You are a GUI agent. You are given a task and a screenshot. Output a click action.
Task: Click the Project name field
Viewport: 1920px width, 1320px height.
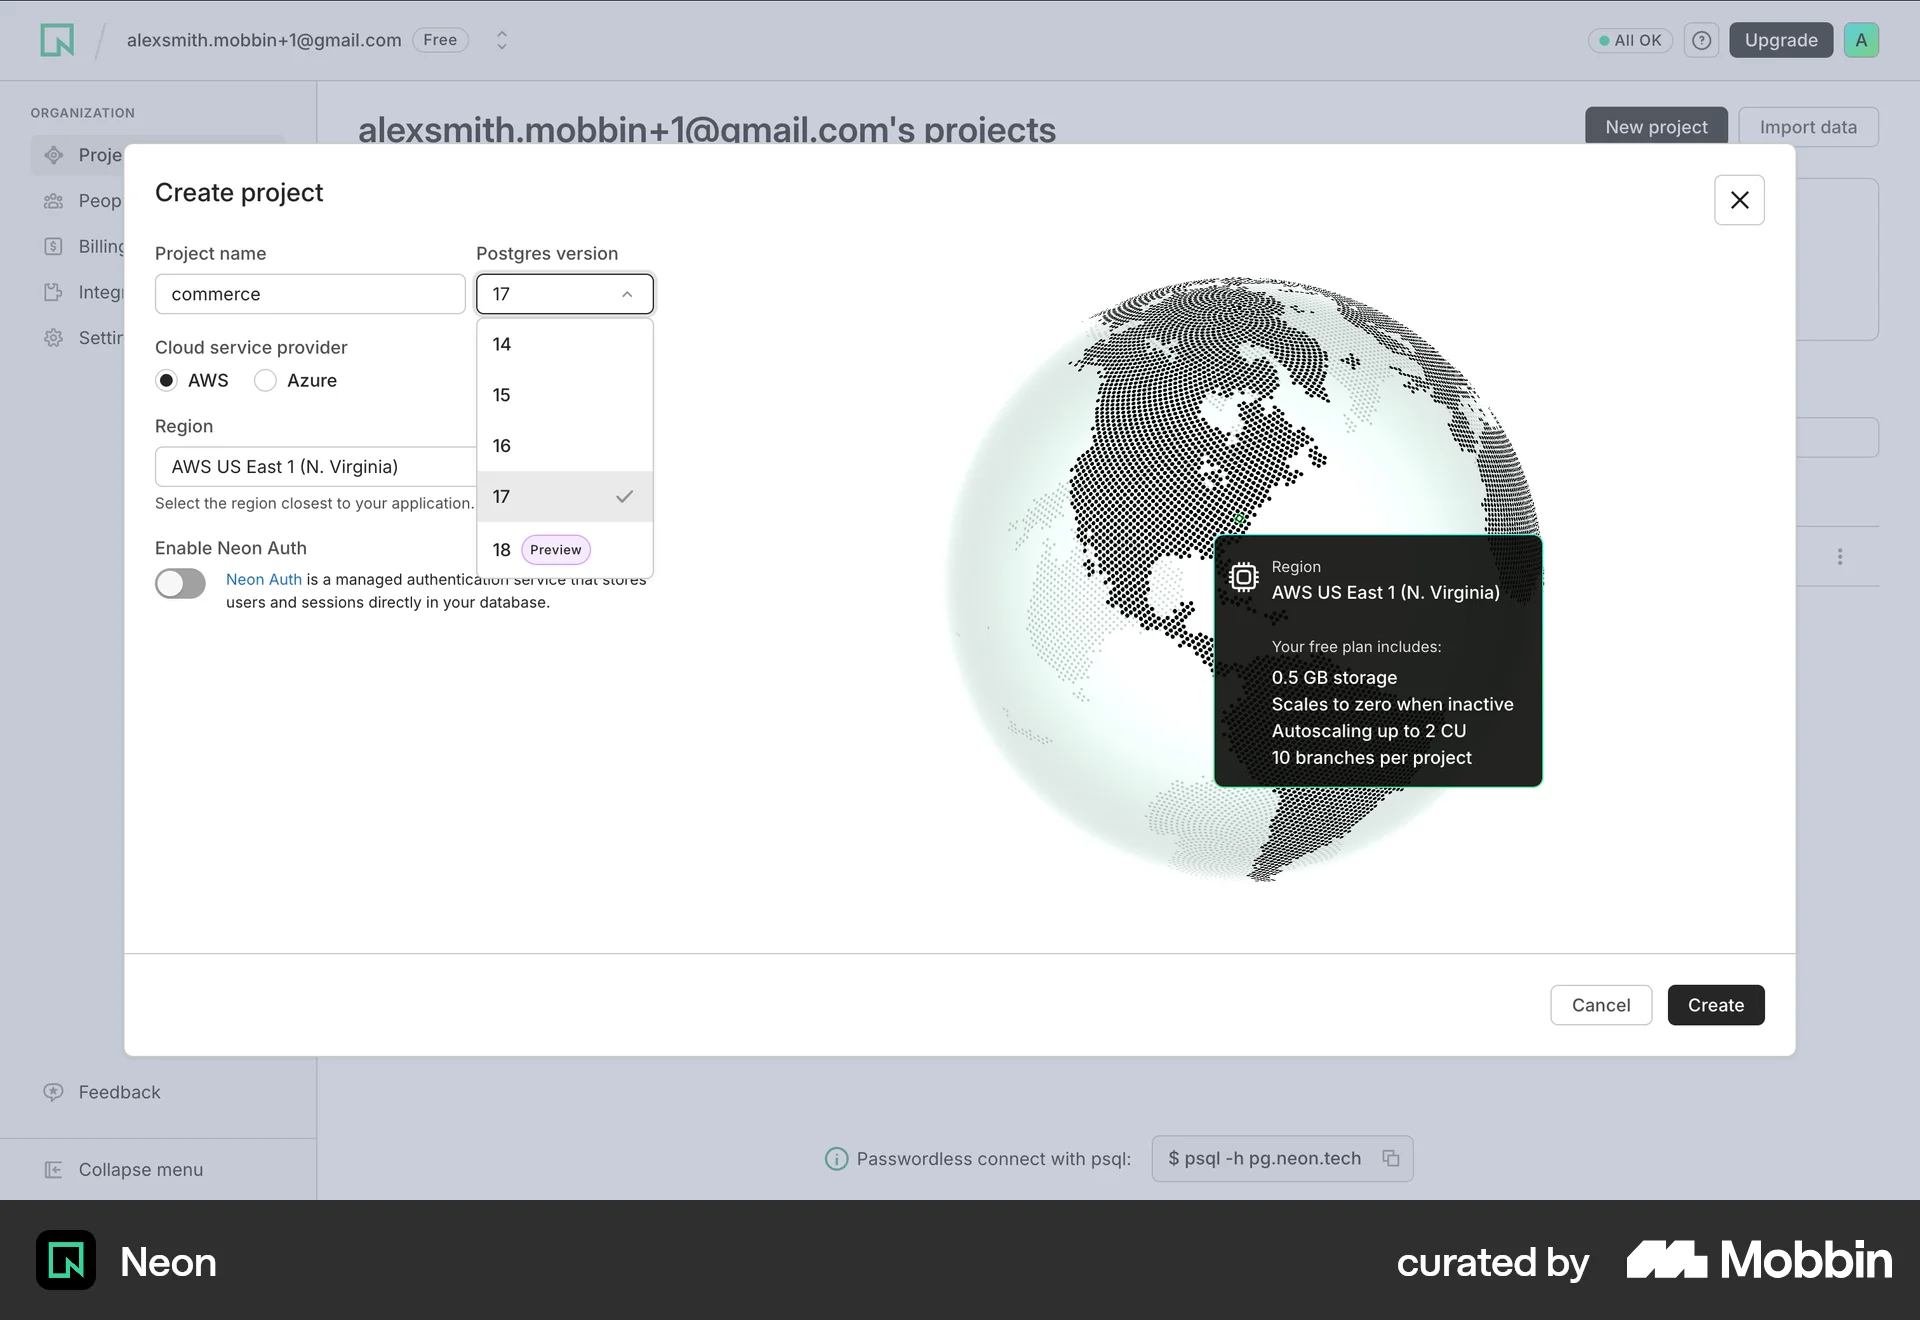[x=310, y=294]
